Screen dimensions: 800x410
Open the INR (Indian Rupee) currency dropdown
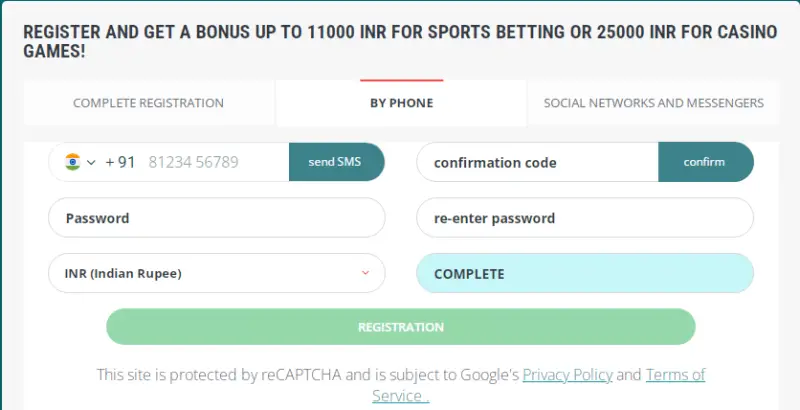pos(200,273)
